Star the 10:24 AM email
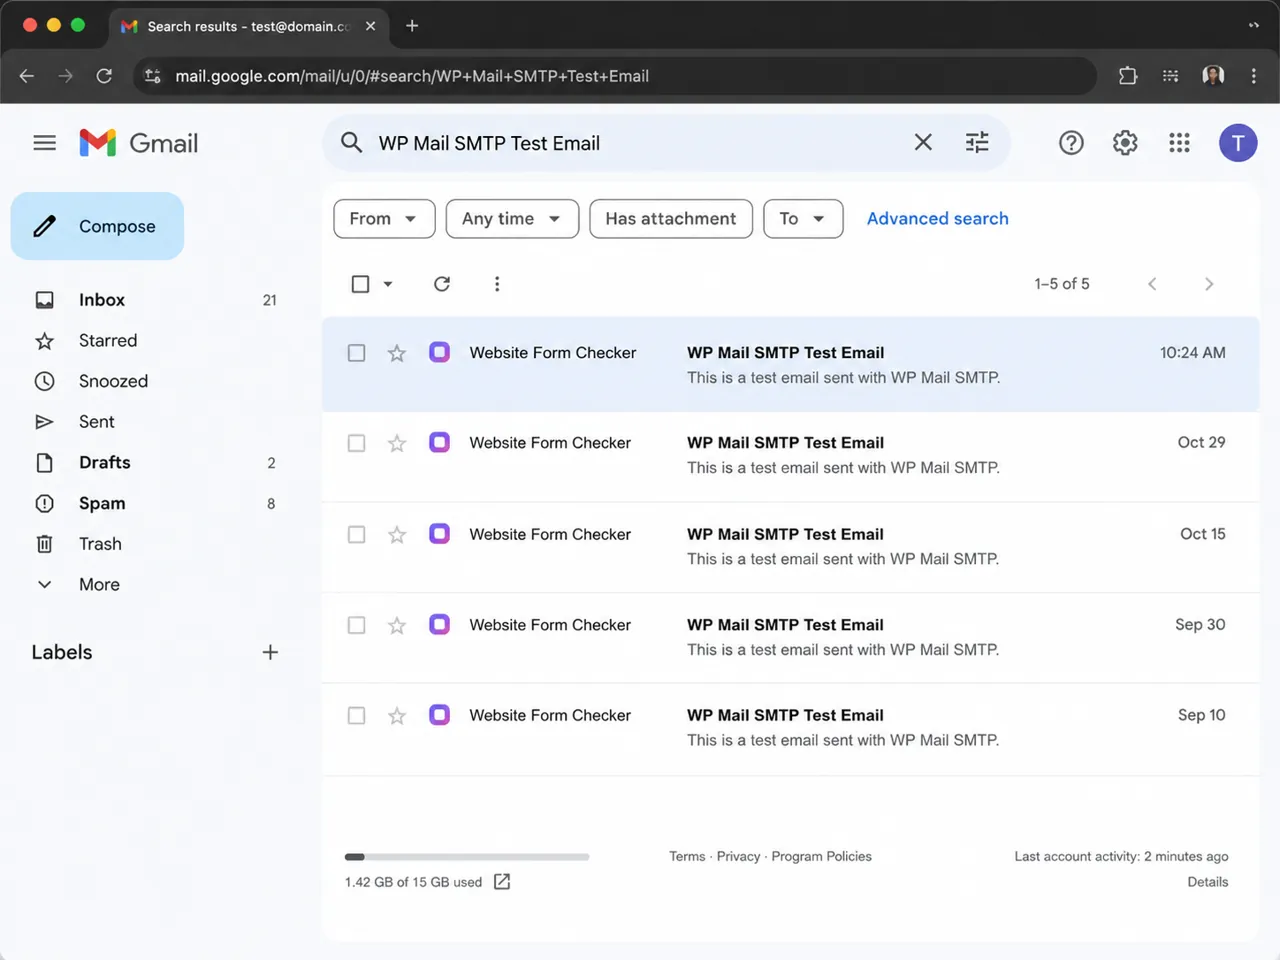Viewport: 1280px width, 960px height. [397, 353]
